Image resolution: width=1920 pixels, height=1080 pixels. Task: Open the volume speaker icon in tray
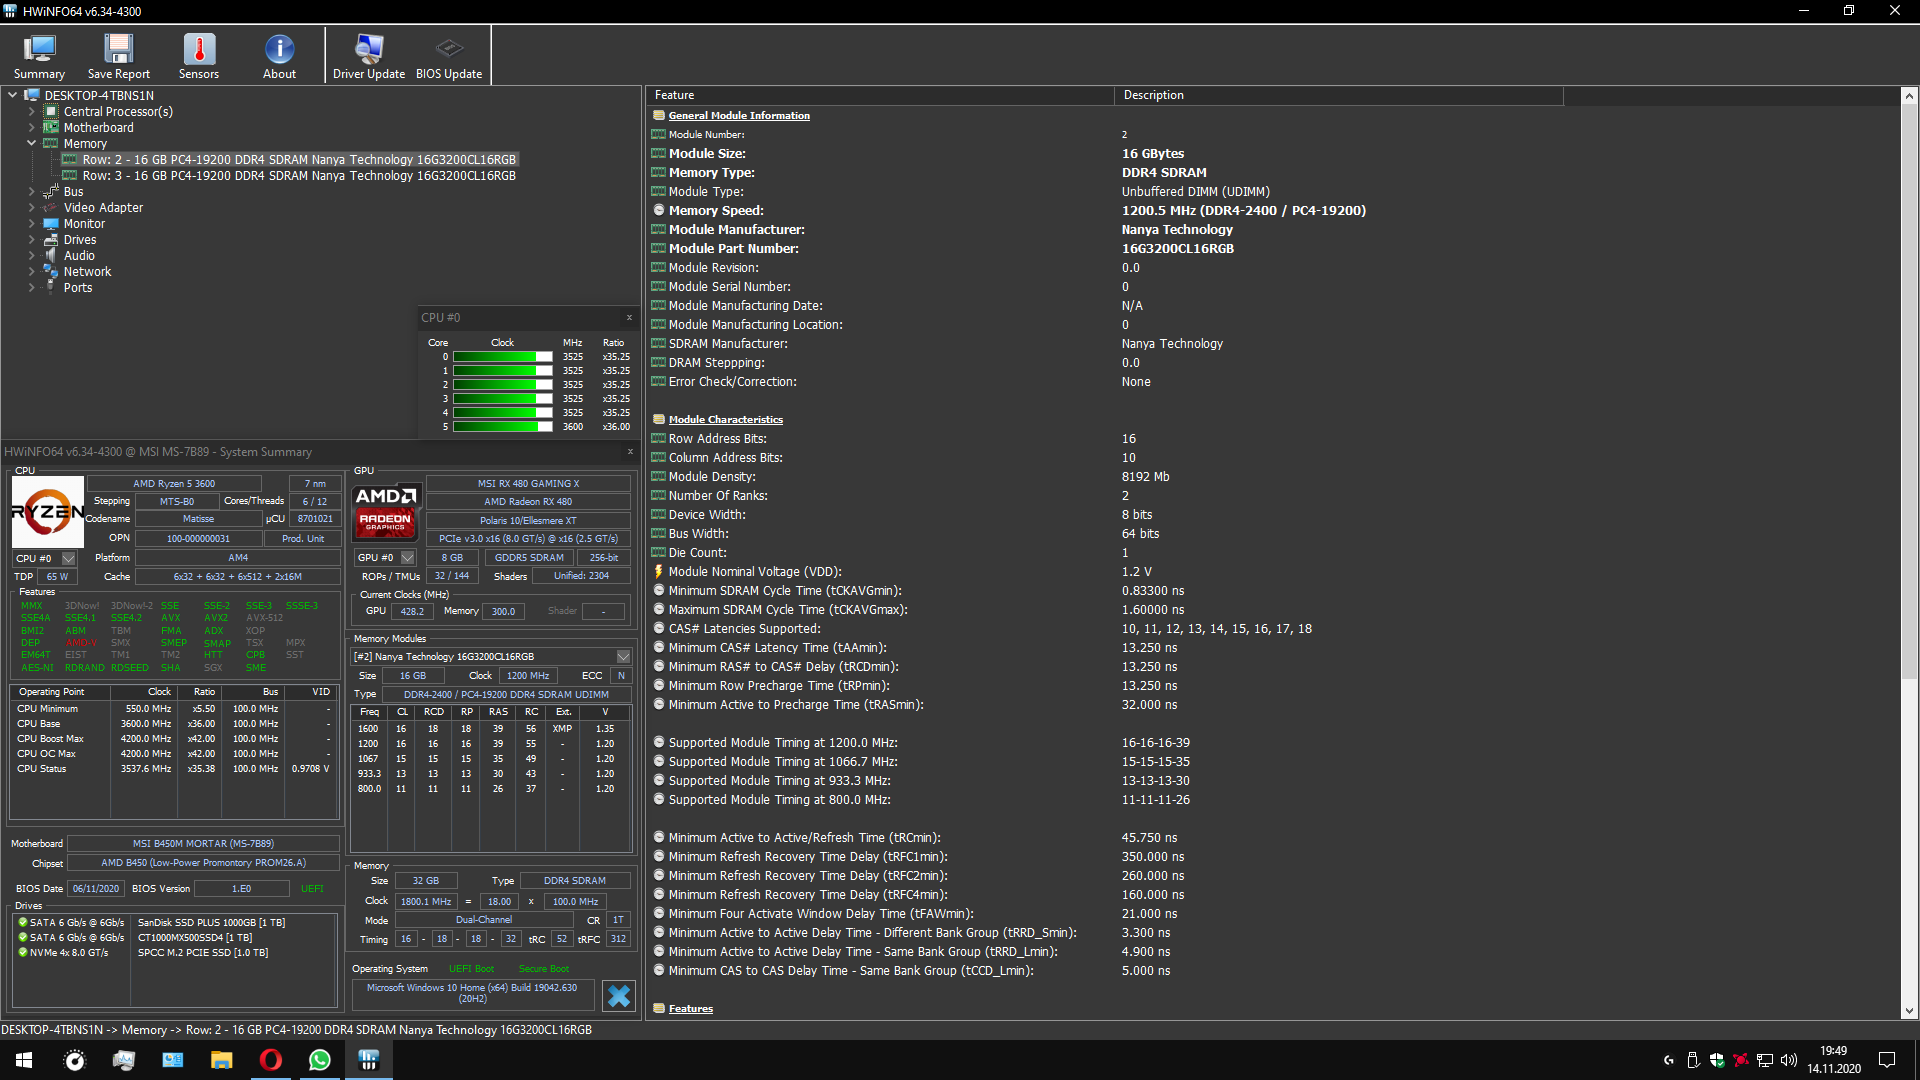coord(1789,1060)
